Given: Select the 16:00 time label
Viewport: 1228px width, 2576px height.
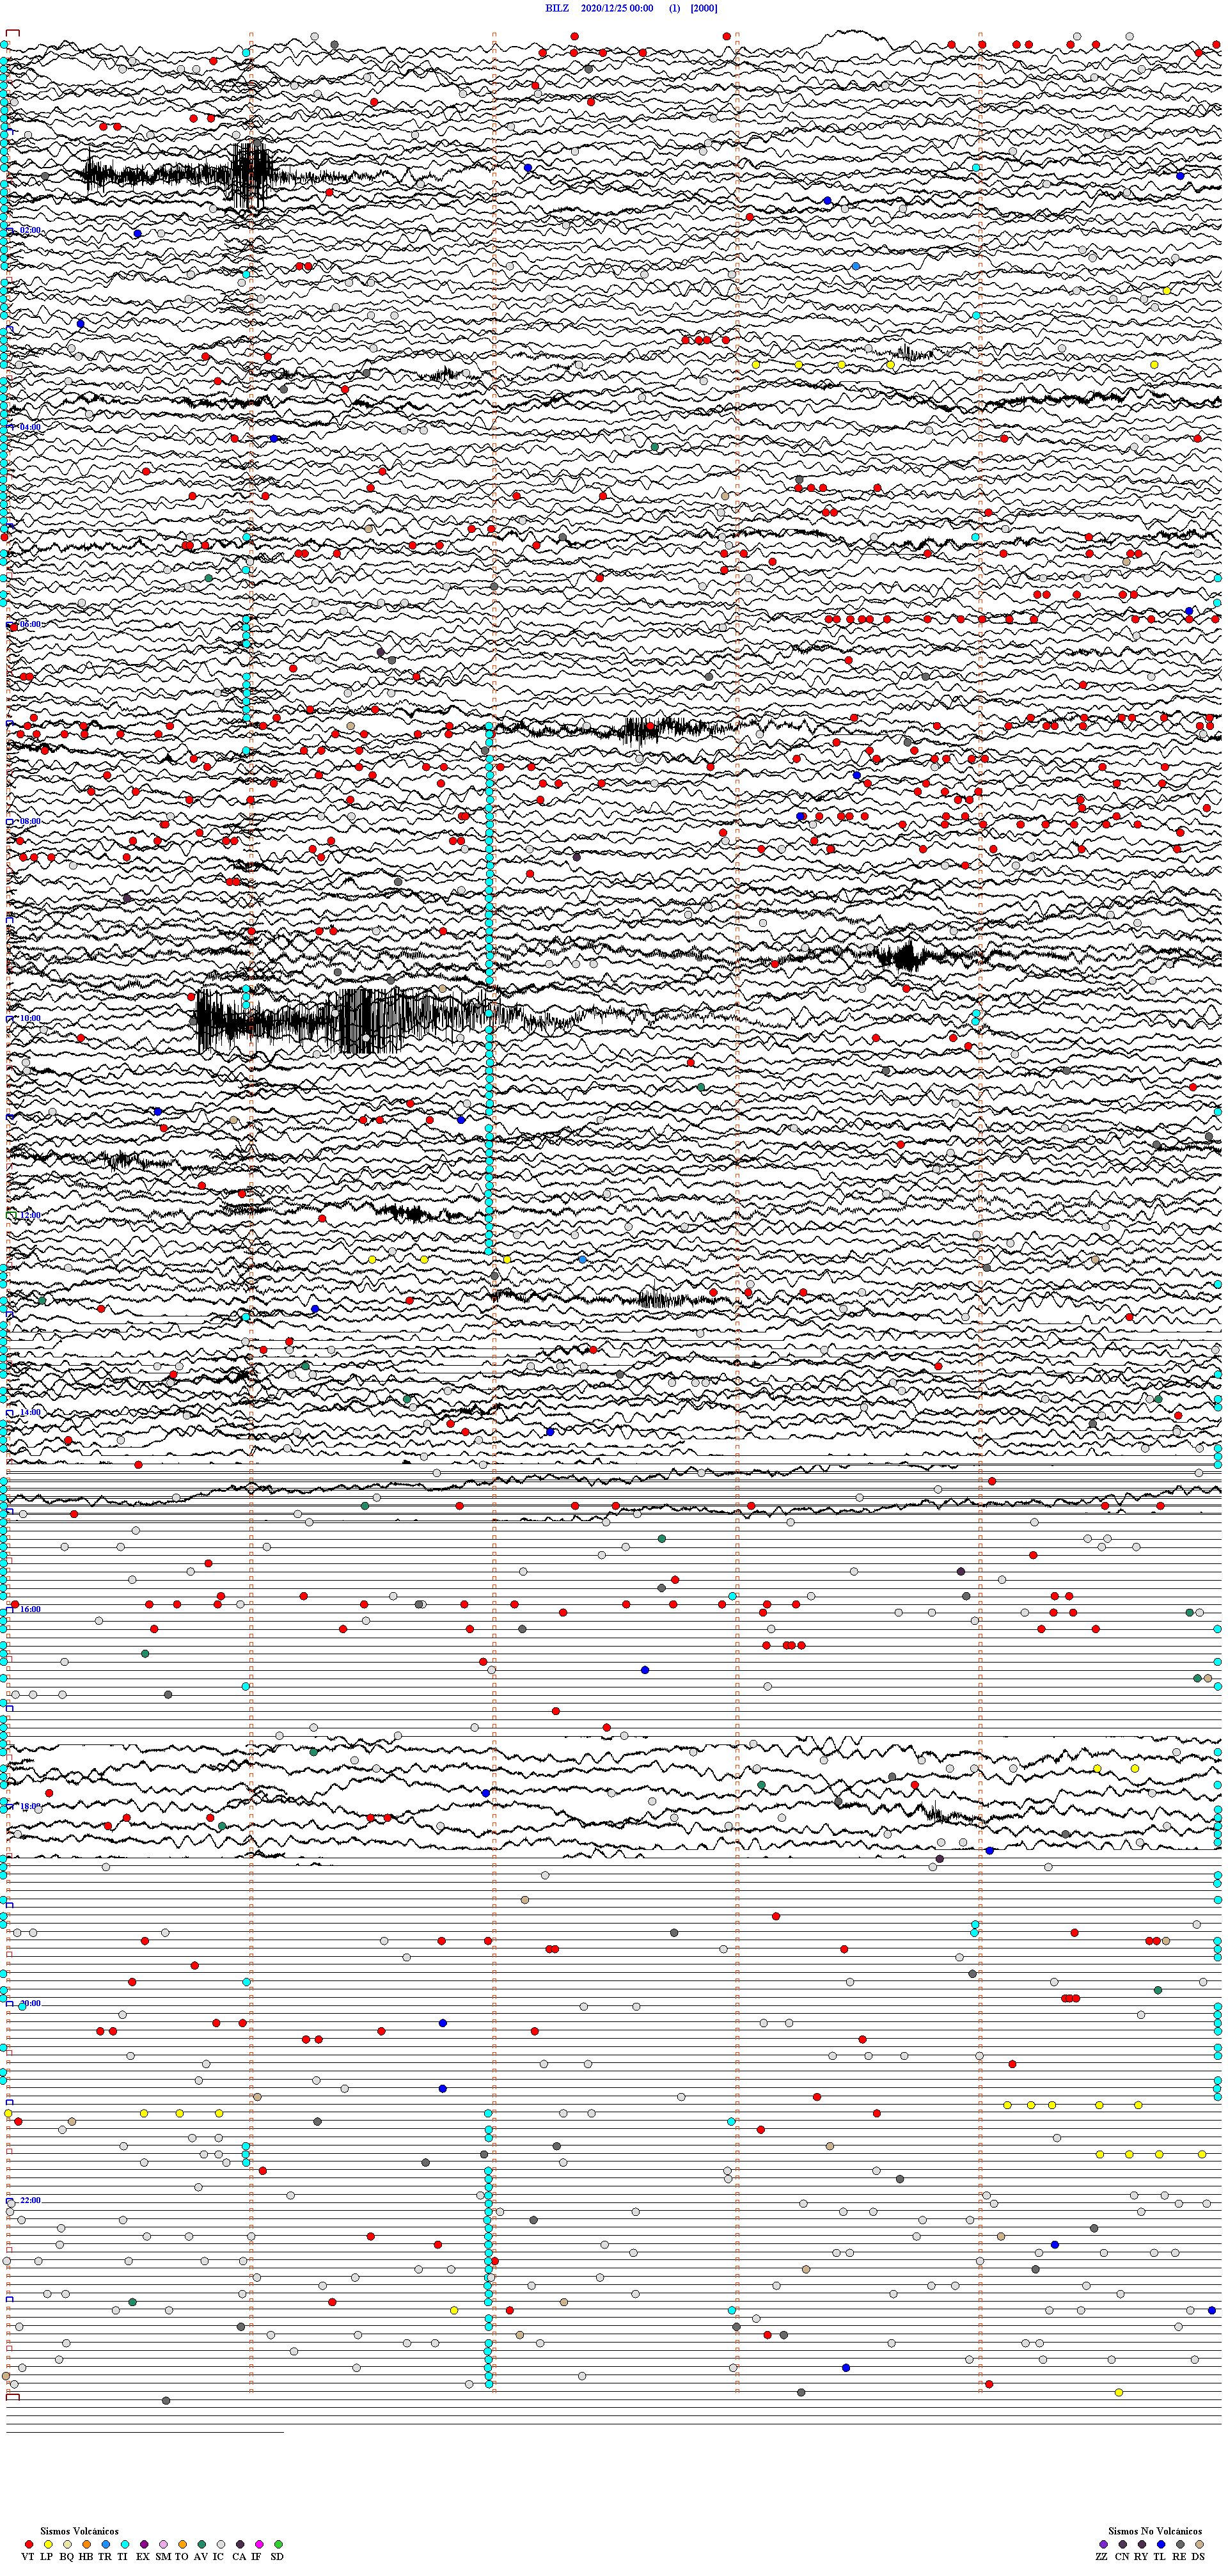Looking at the screenshot, I should 31,1609.
